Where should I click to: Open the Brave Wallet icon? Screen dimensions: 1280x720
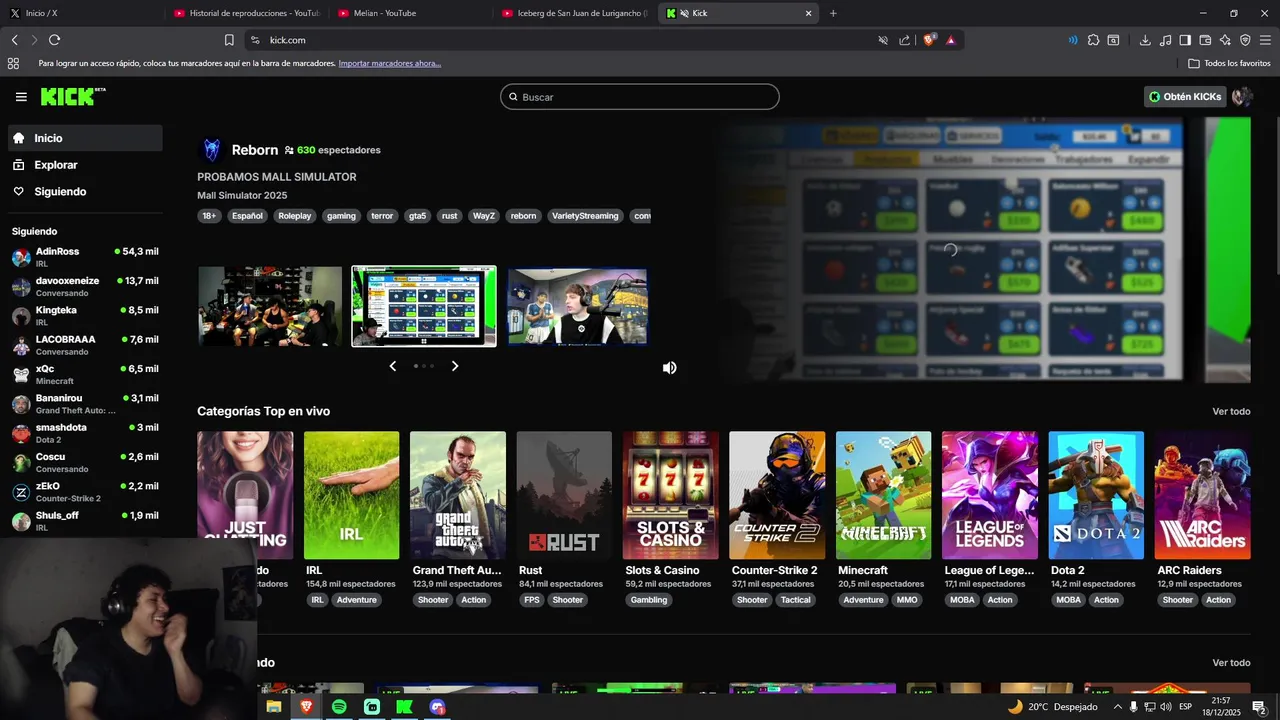click(x=1205, y=40)
